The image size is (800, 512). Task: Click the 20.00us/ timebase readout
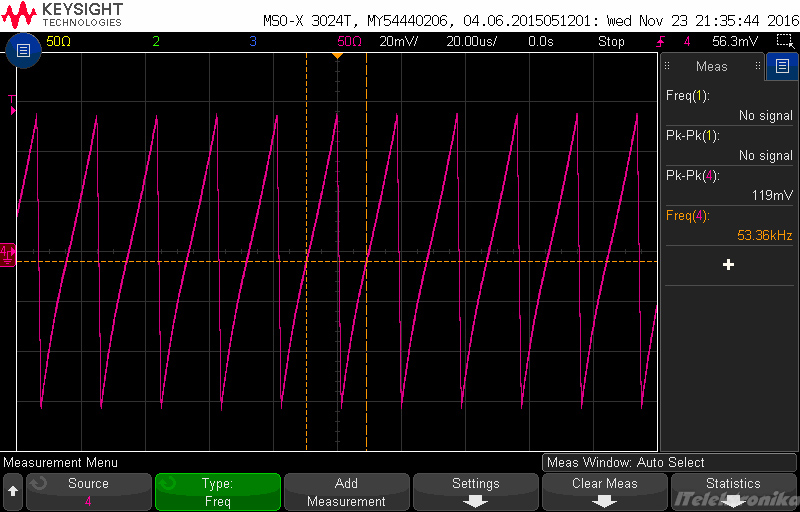(471, 42)
